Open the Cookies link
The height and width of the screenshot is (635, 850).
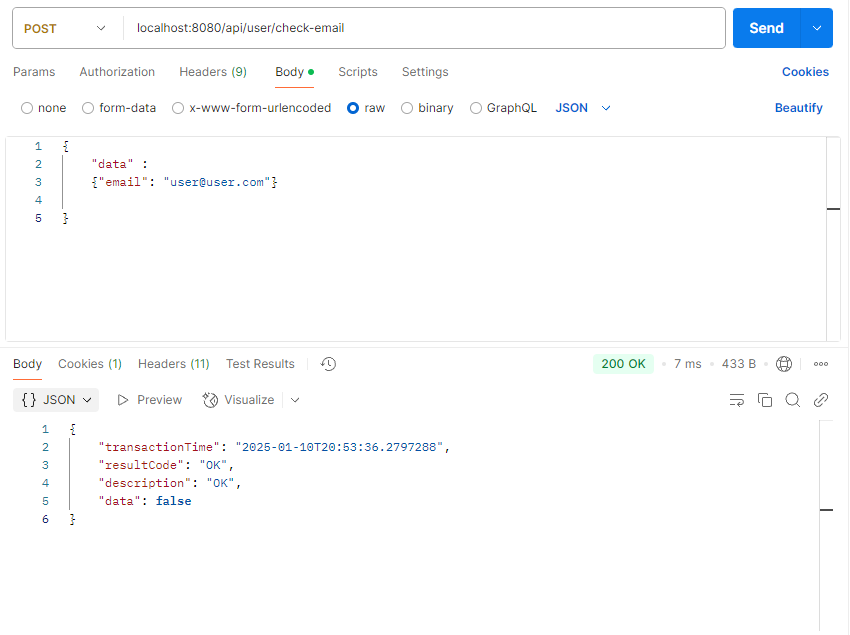(805, 72)
